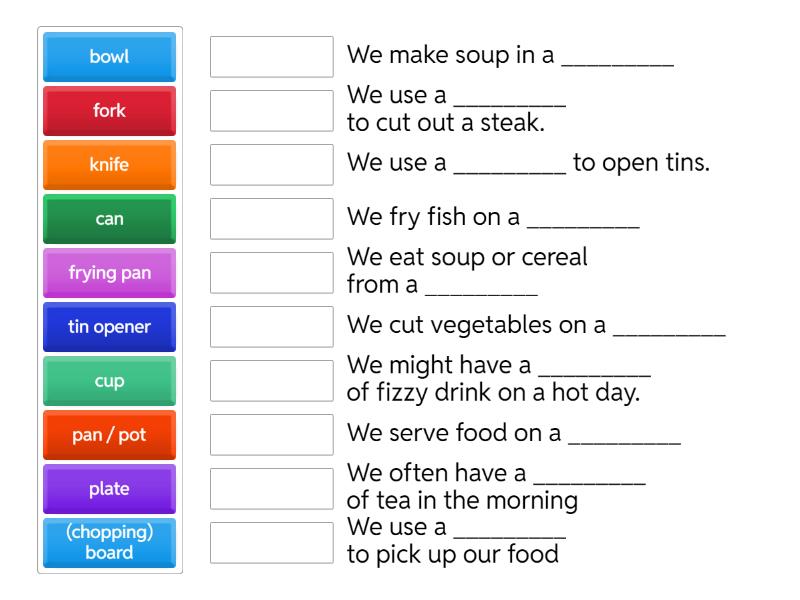This screenshot has width=800, height=600.
Task: Select the 'pan / pot' word tile
Action: point(107,435)
